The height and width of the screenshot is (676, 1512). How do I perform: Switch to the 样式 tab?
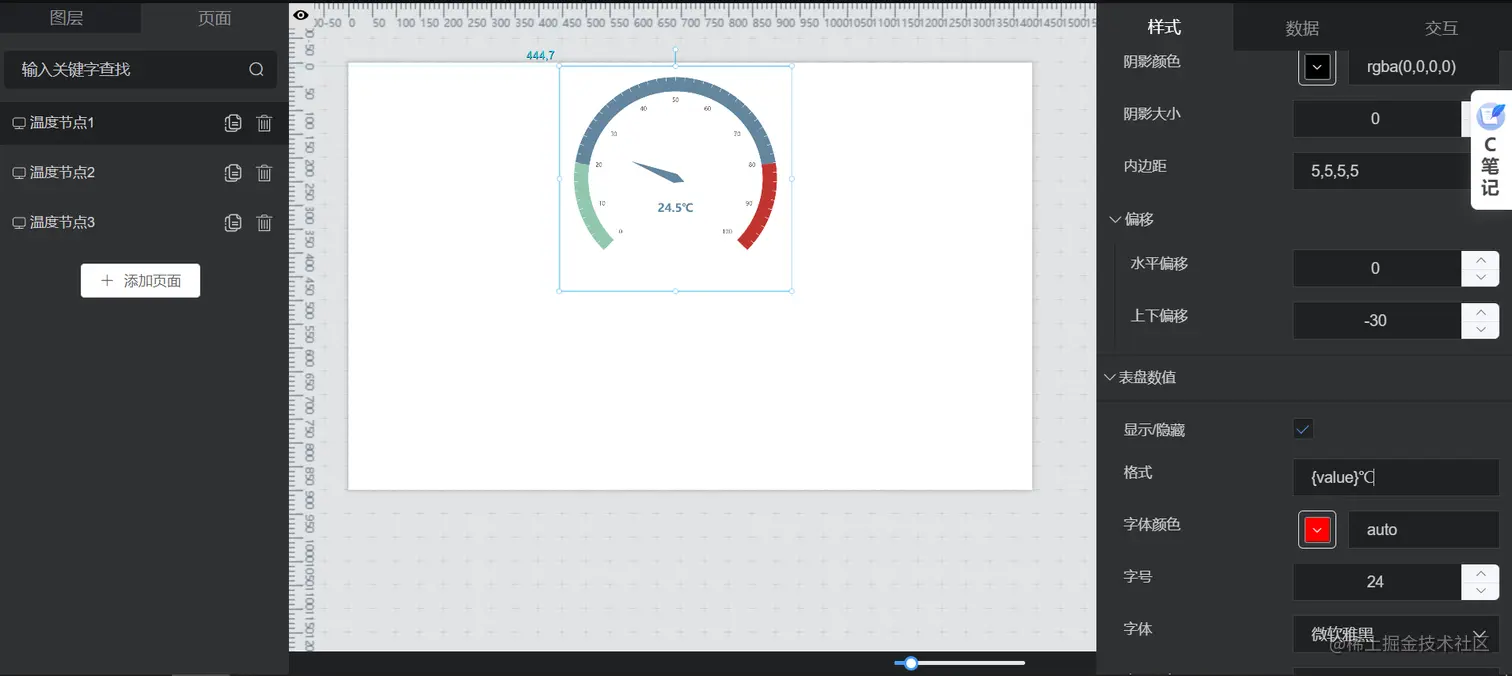tap(1164, 27)
